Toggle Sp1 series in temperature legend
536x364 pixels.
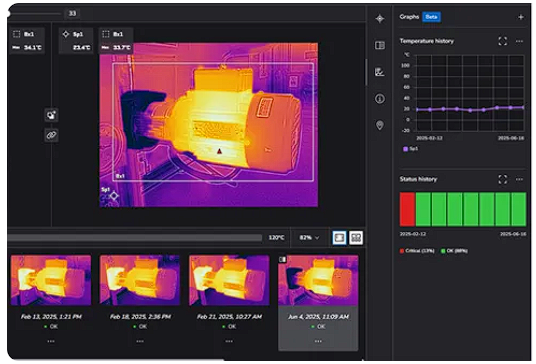(411, 149)
